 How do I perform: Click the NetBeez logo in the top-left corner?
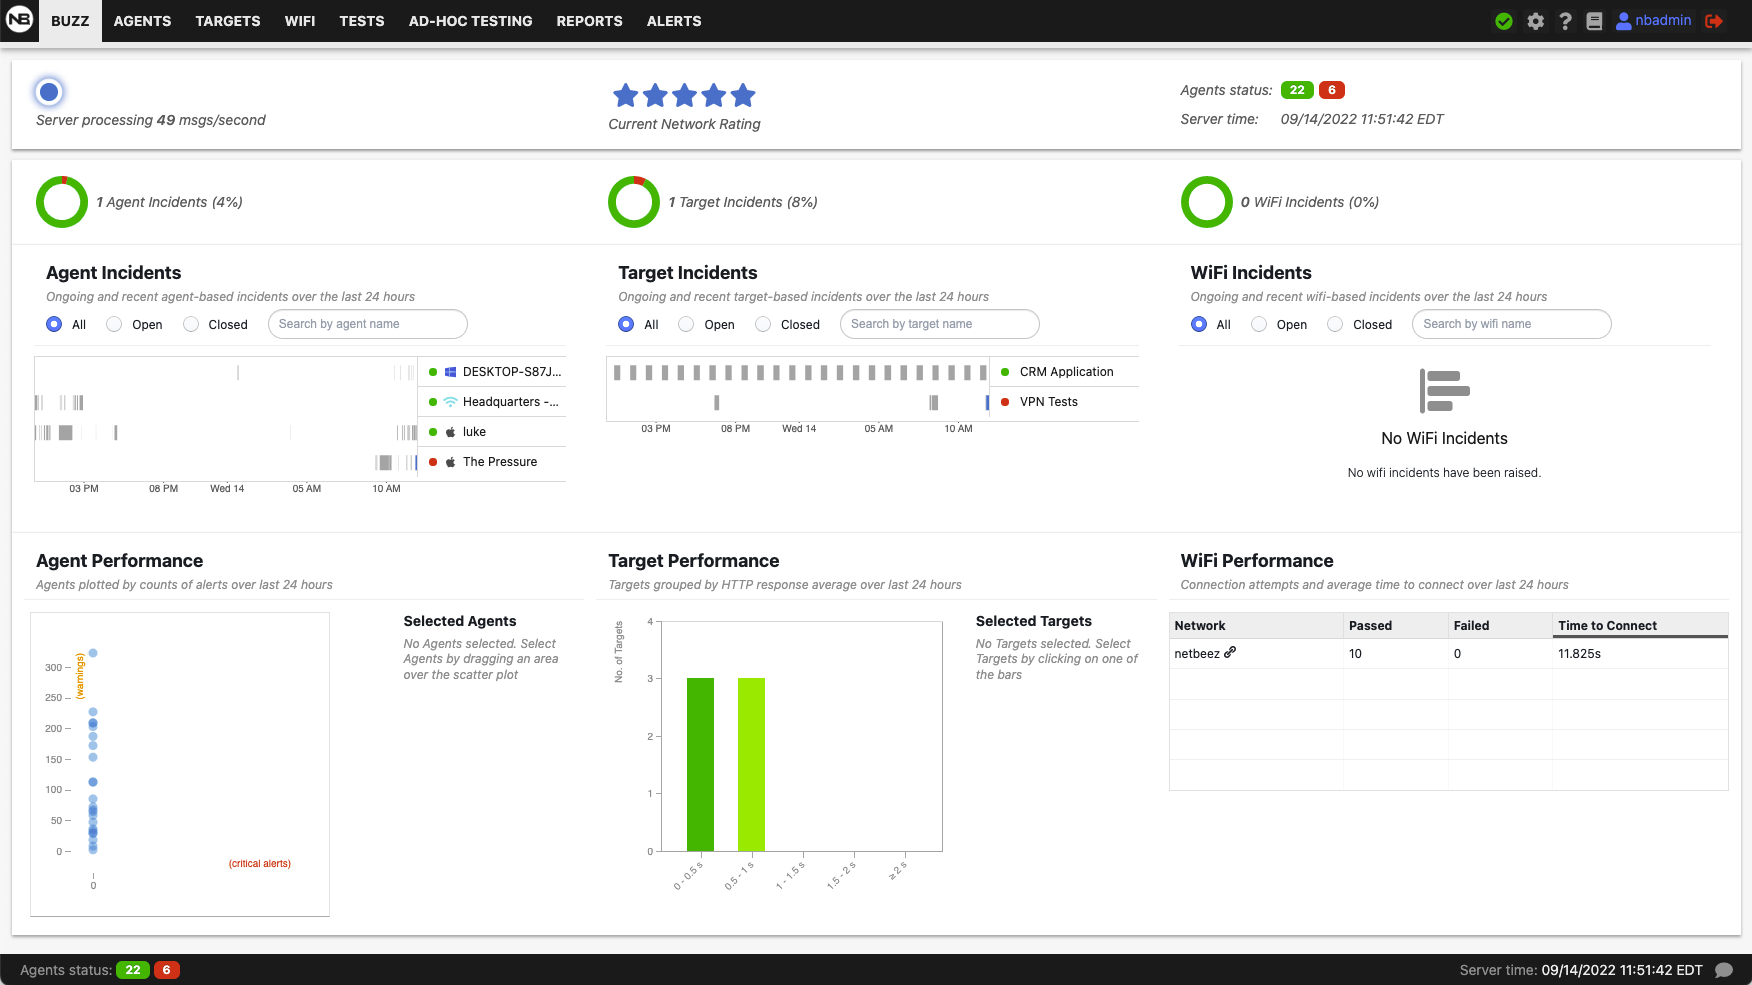pyautogui.click(x=19, y=20)
